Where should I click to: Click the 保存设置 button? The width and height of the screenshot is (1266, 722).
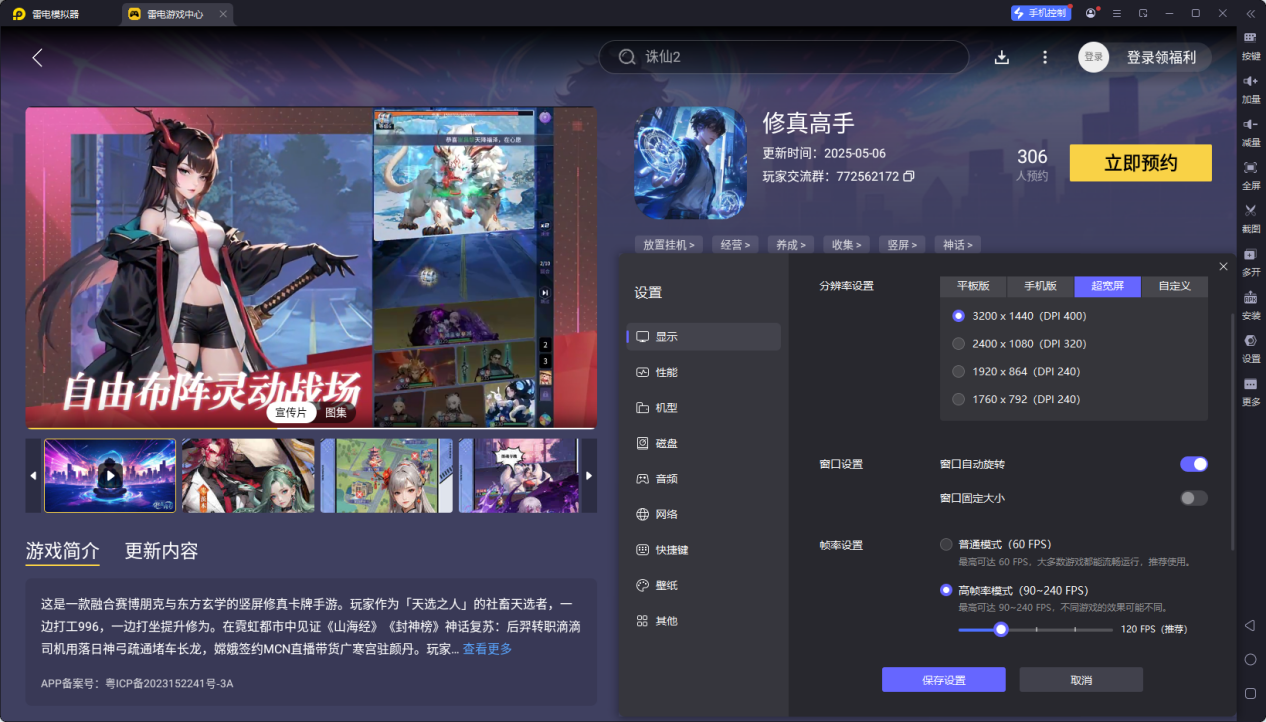(944, 680)
